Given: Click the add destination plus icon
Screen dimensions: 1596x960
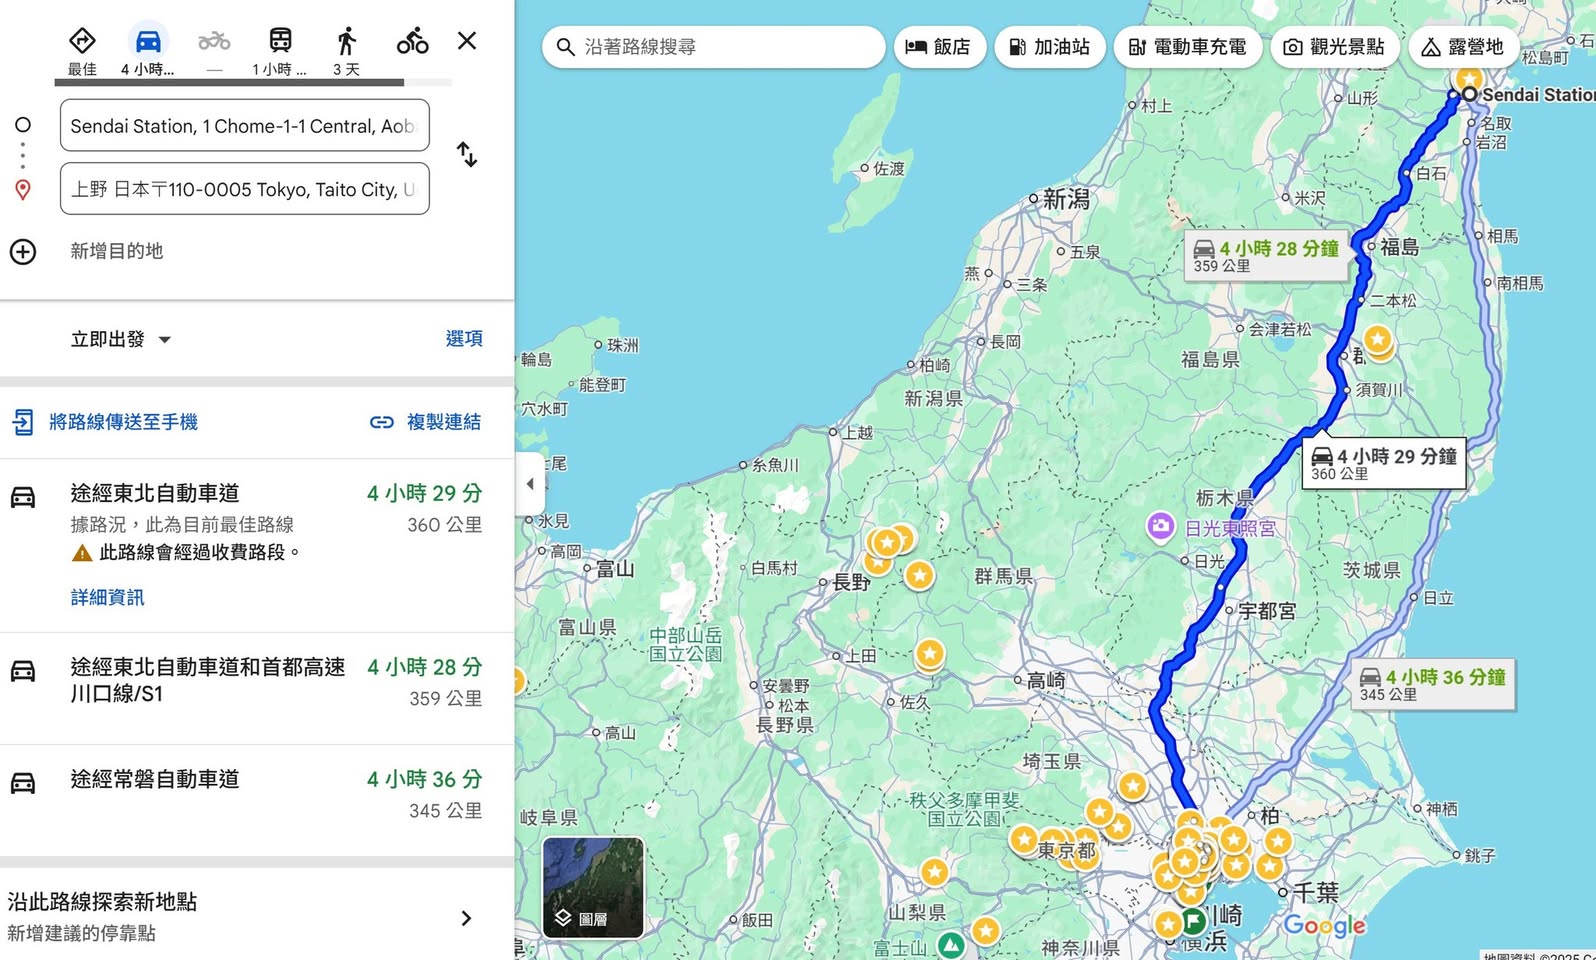Looking at the screenshot, I should (23, 251).
